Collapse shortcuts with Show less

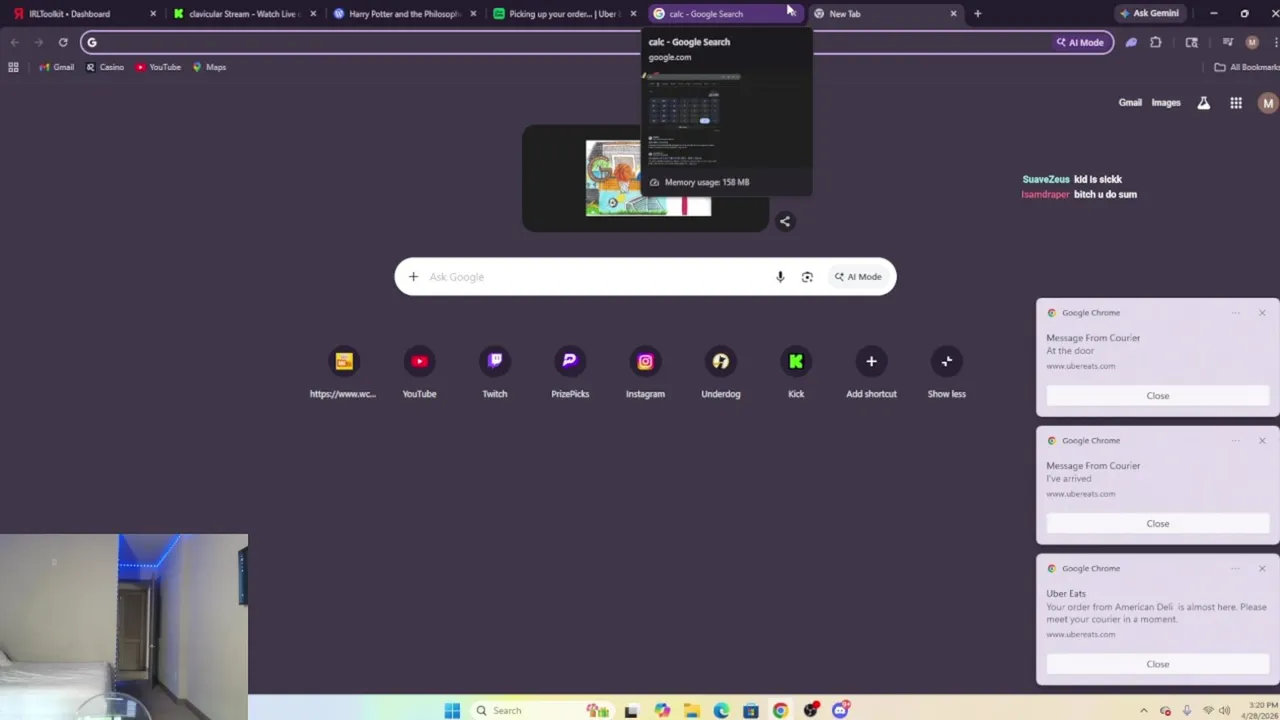coord(946,372)
